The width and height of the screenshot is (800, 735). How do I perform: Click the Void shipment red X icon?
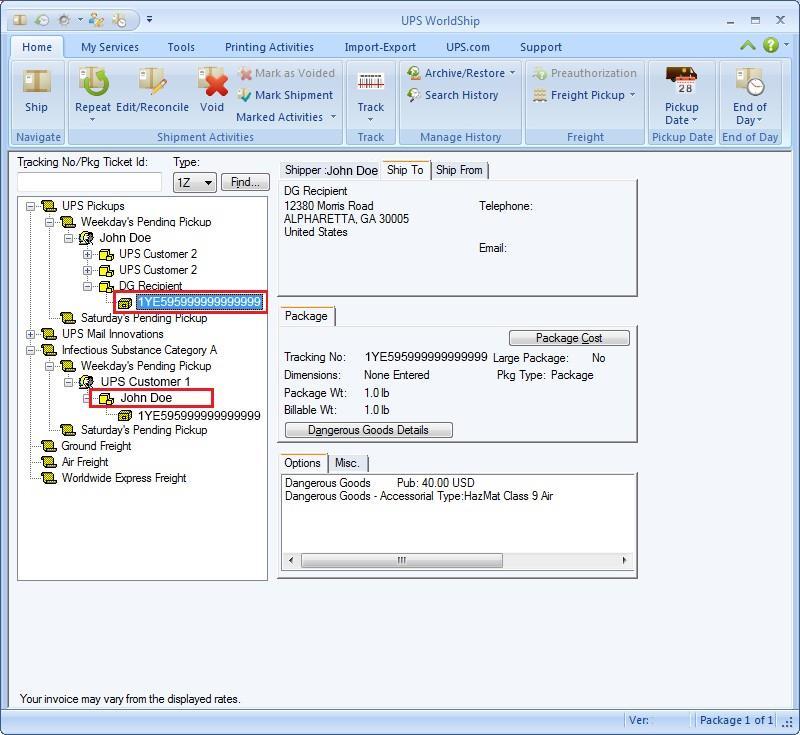[212, 82]
